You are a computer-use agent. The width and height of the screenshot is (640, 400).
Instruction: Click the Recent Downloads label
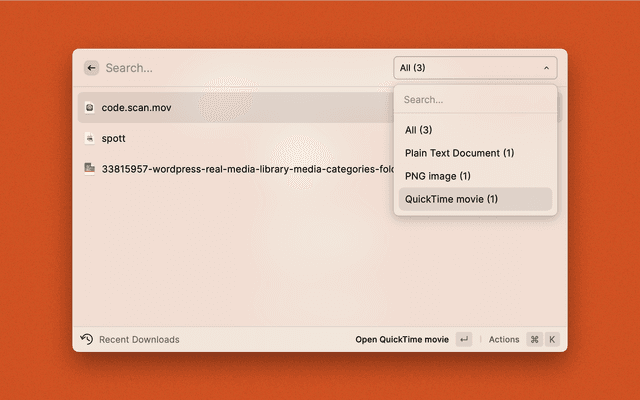pos(139,339)
